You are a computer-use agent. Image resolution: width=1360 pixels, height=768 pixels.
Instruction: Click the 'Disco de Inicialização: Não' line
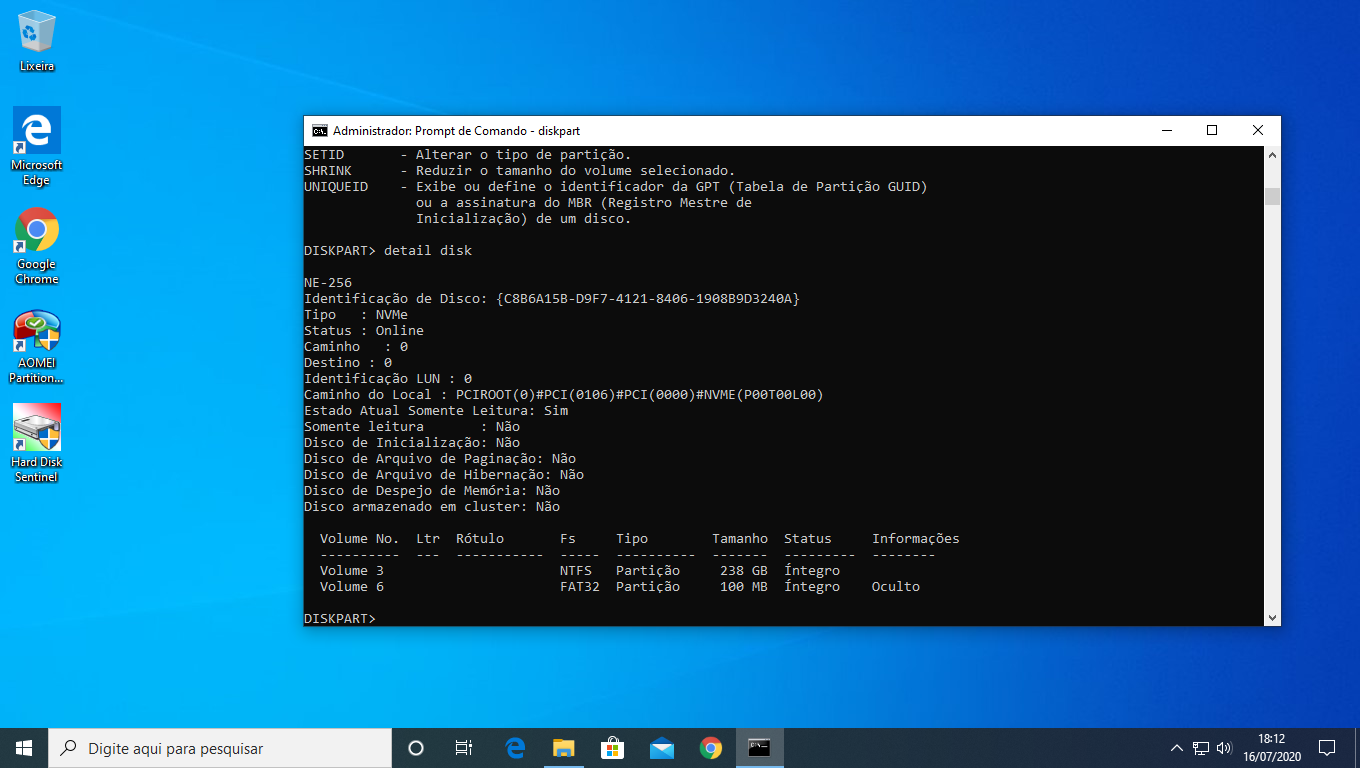pos(412,443)
